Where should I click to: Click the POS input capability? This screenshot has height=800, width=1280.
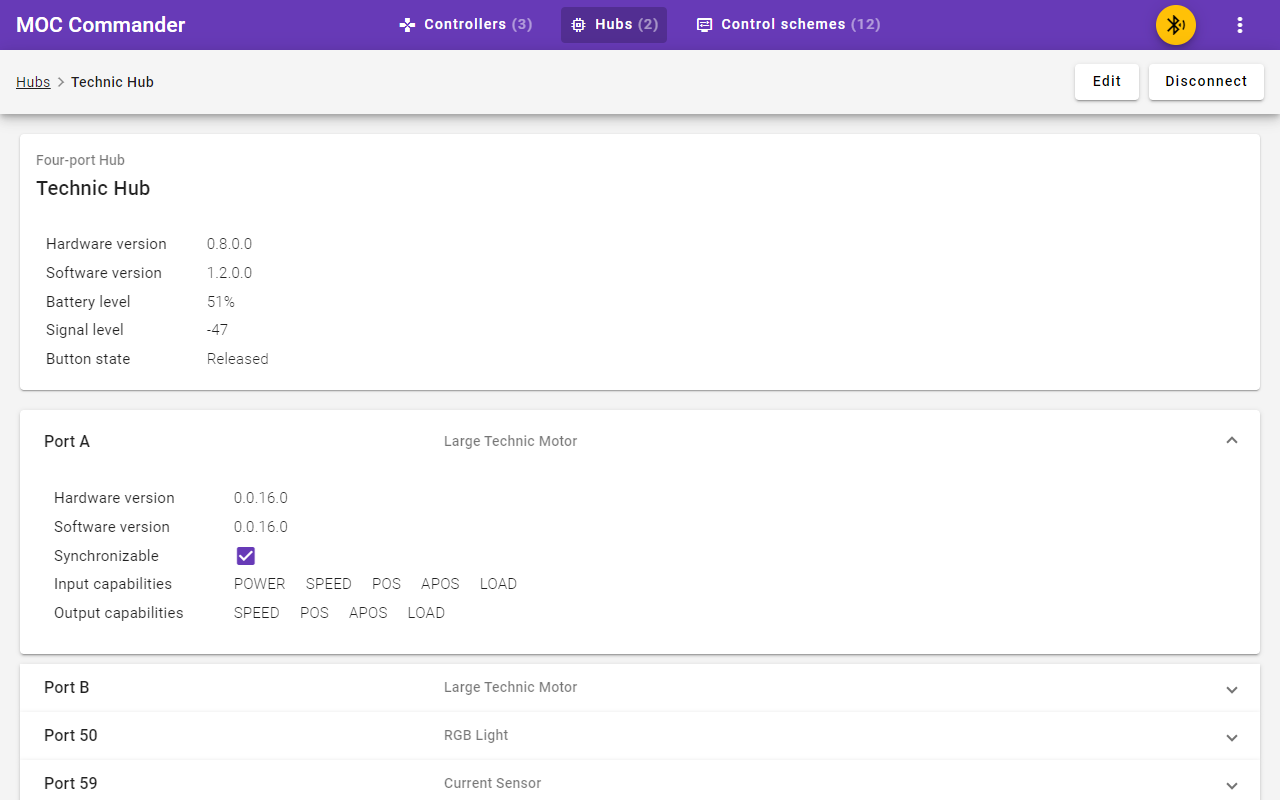pos(386,584)
